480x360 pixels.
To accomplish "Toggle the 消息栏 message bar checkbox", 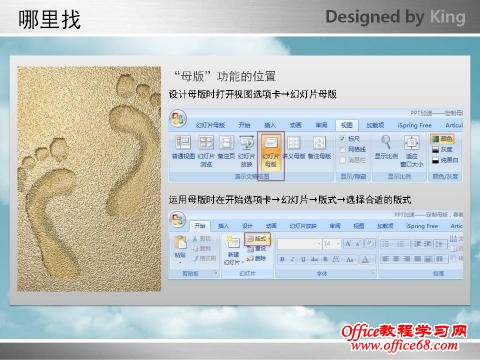I will click(x=342, y=160).
